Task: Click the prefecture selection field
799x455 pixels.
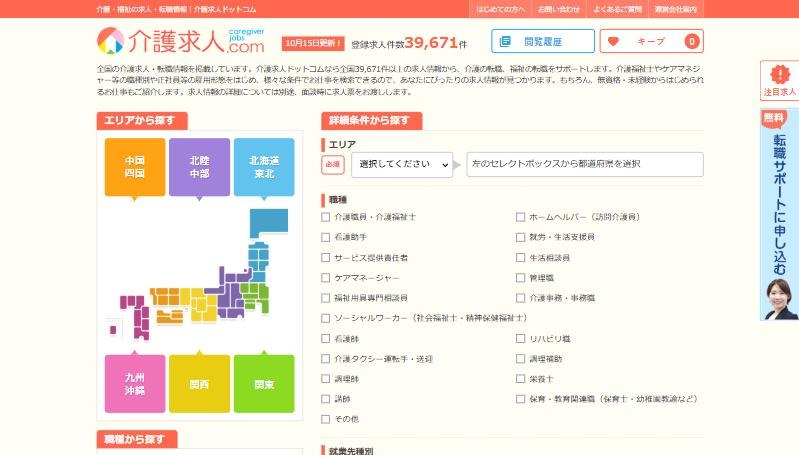Action: coord(585,165)
